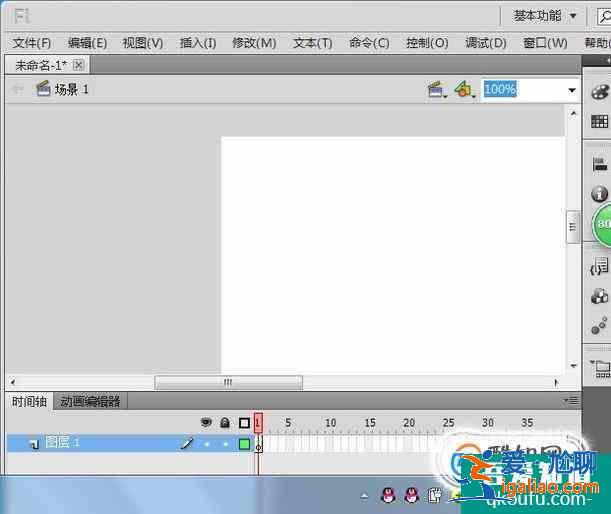This screenshot has height=514, width=611.
Task: Open the 文本(T) menu
Action: 313,42
